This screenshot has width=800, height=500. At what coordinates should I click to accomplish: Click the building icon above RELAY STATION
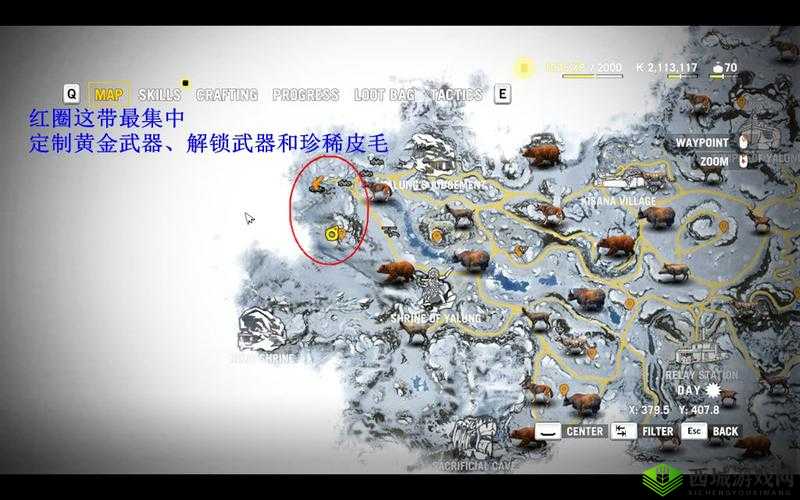[x=701, y=356]
